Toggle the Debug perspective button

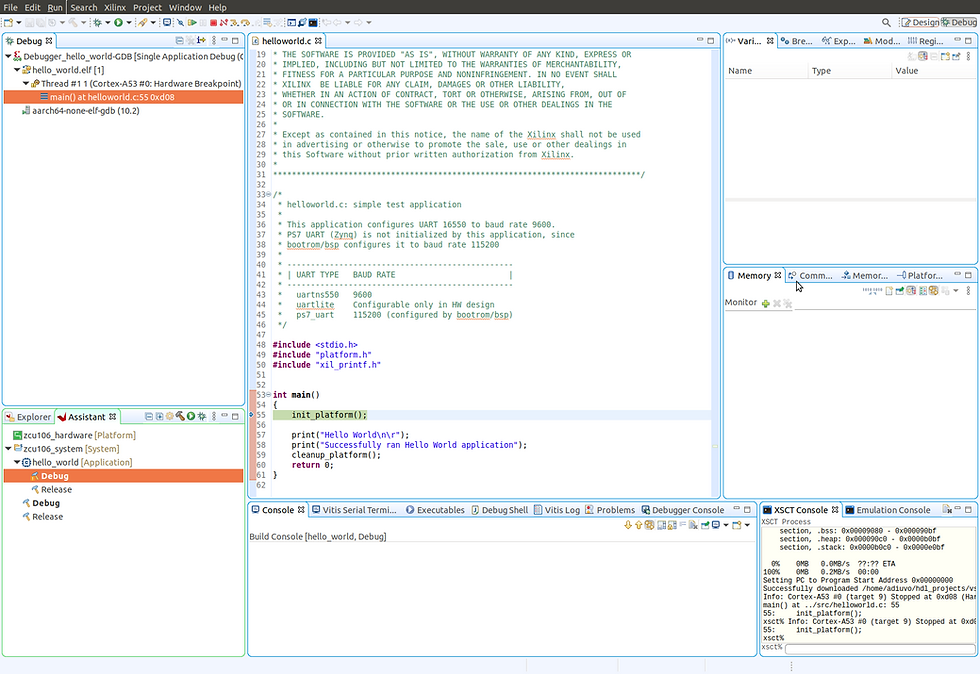[959, 23]
